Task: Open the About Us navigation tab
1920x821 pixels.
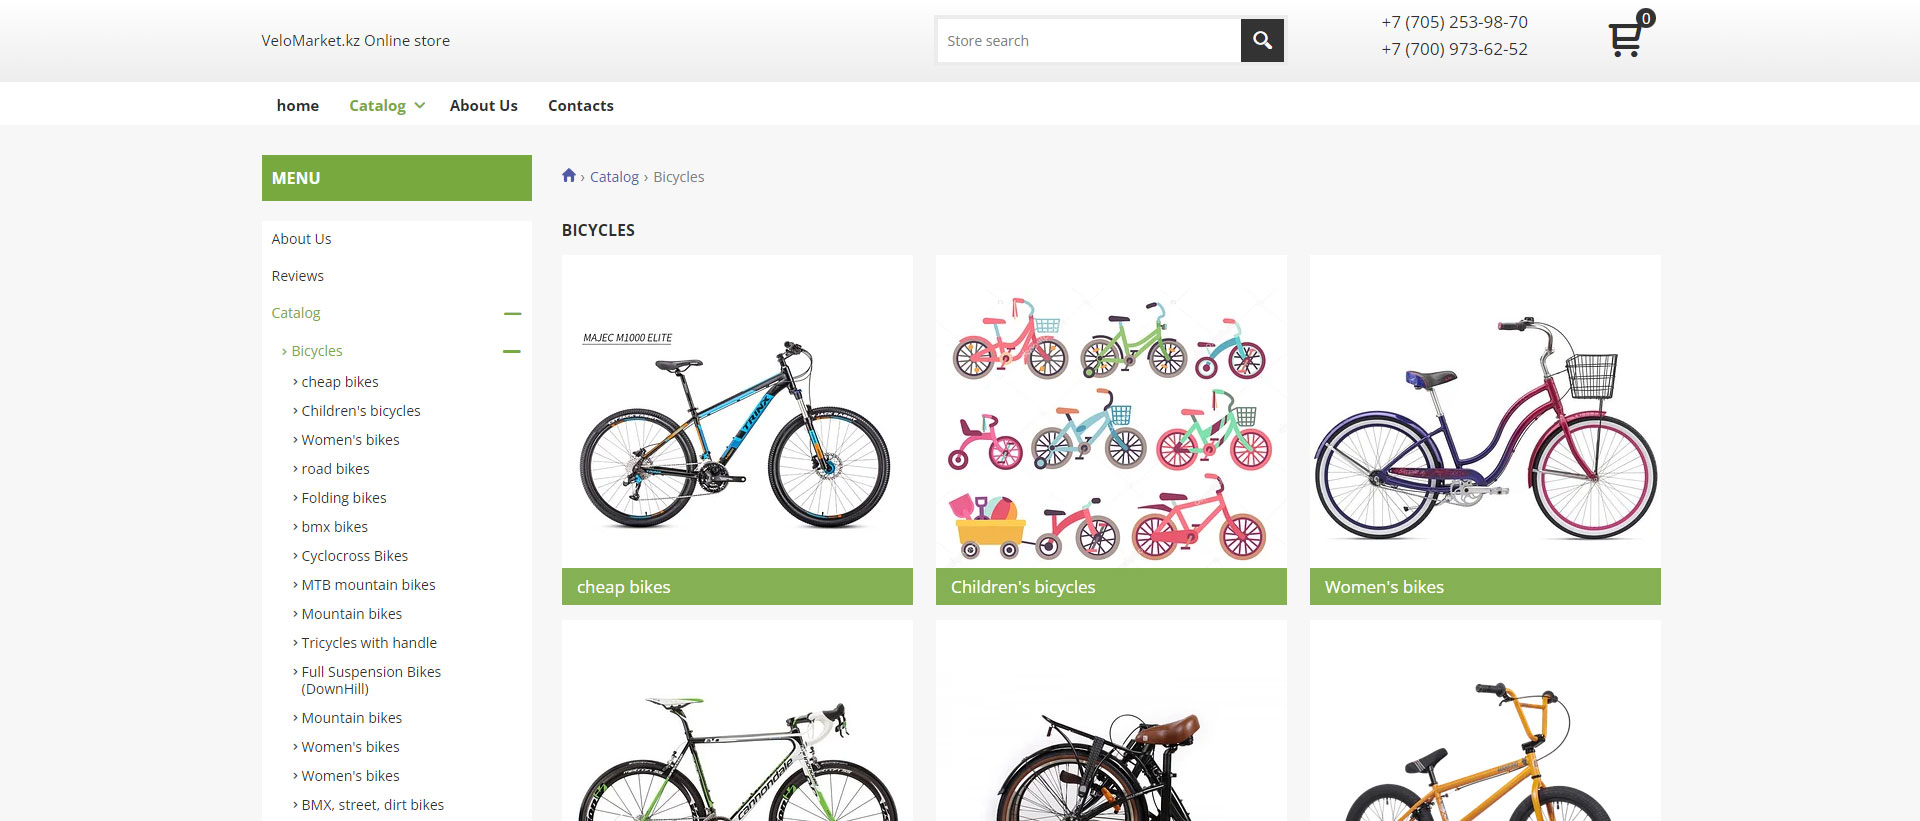Action: point(483,106)
